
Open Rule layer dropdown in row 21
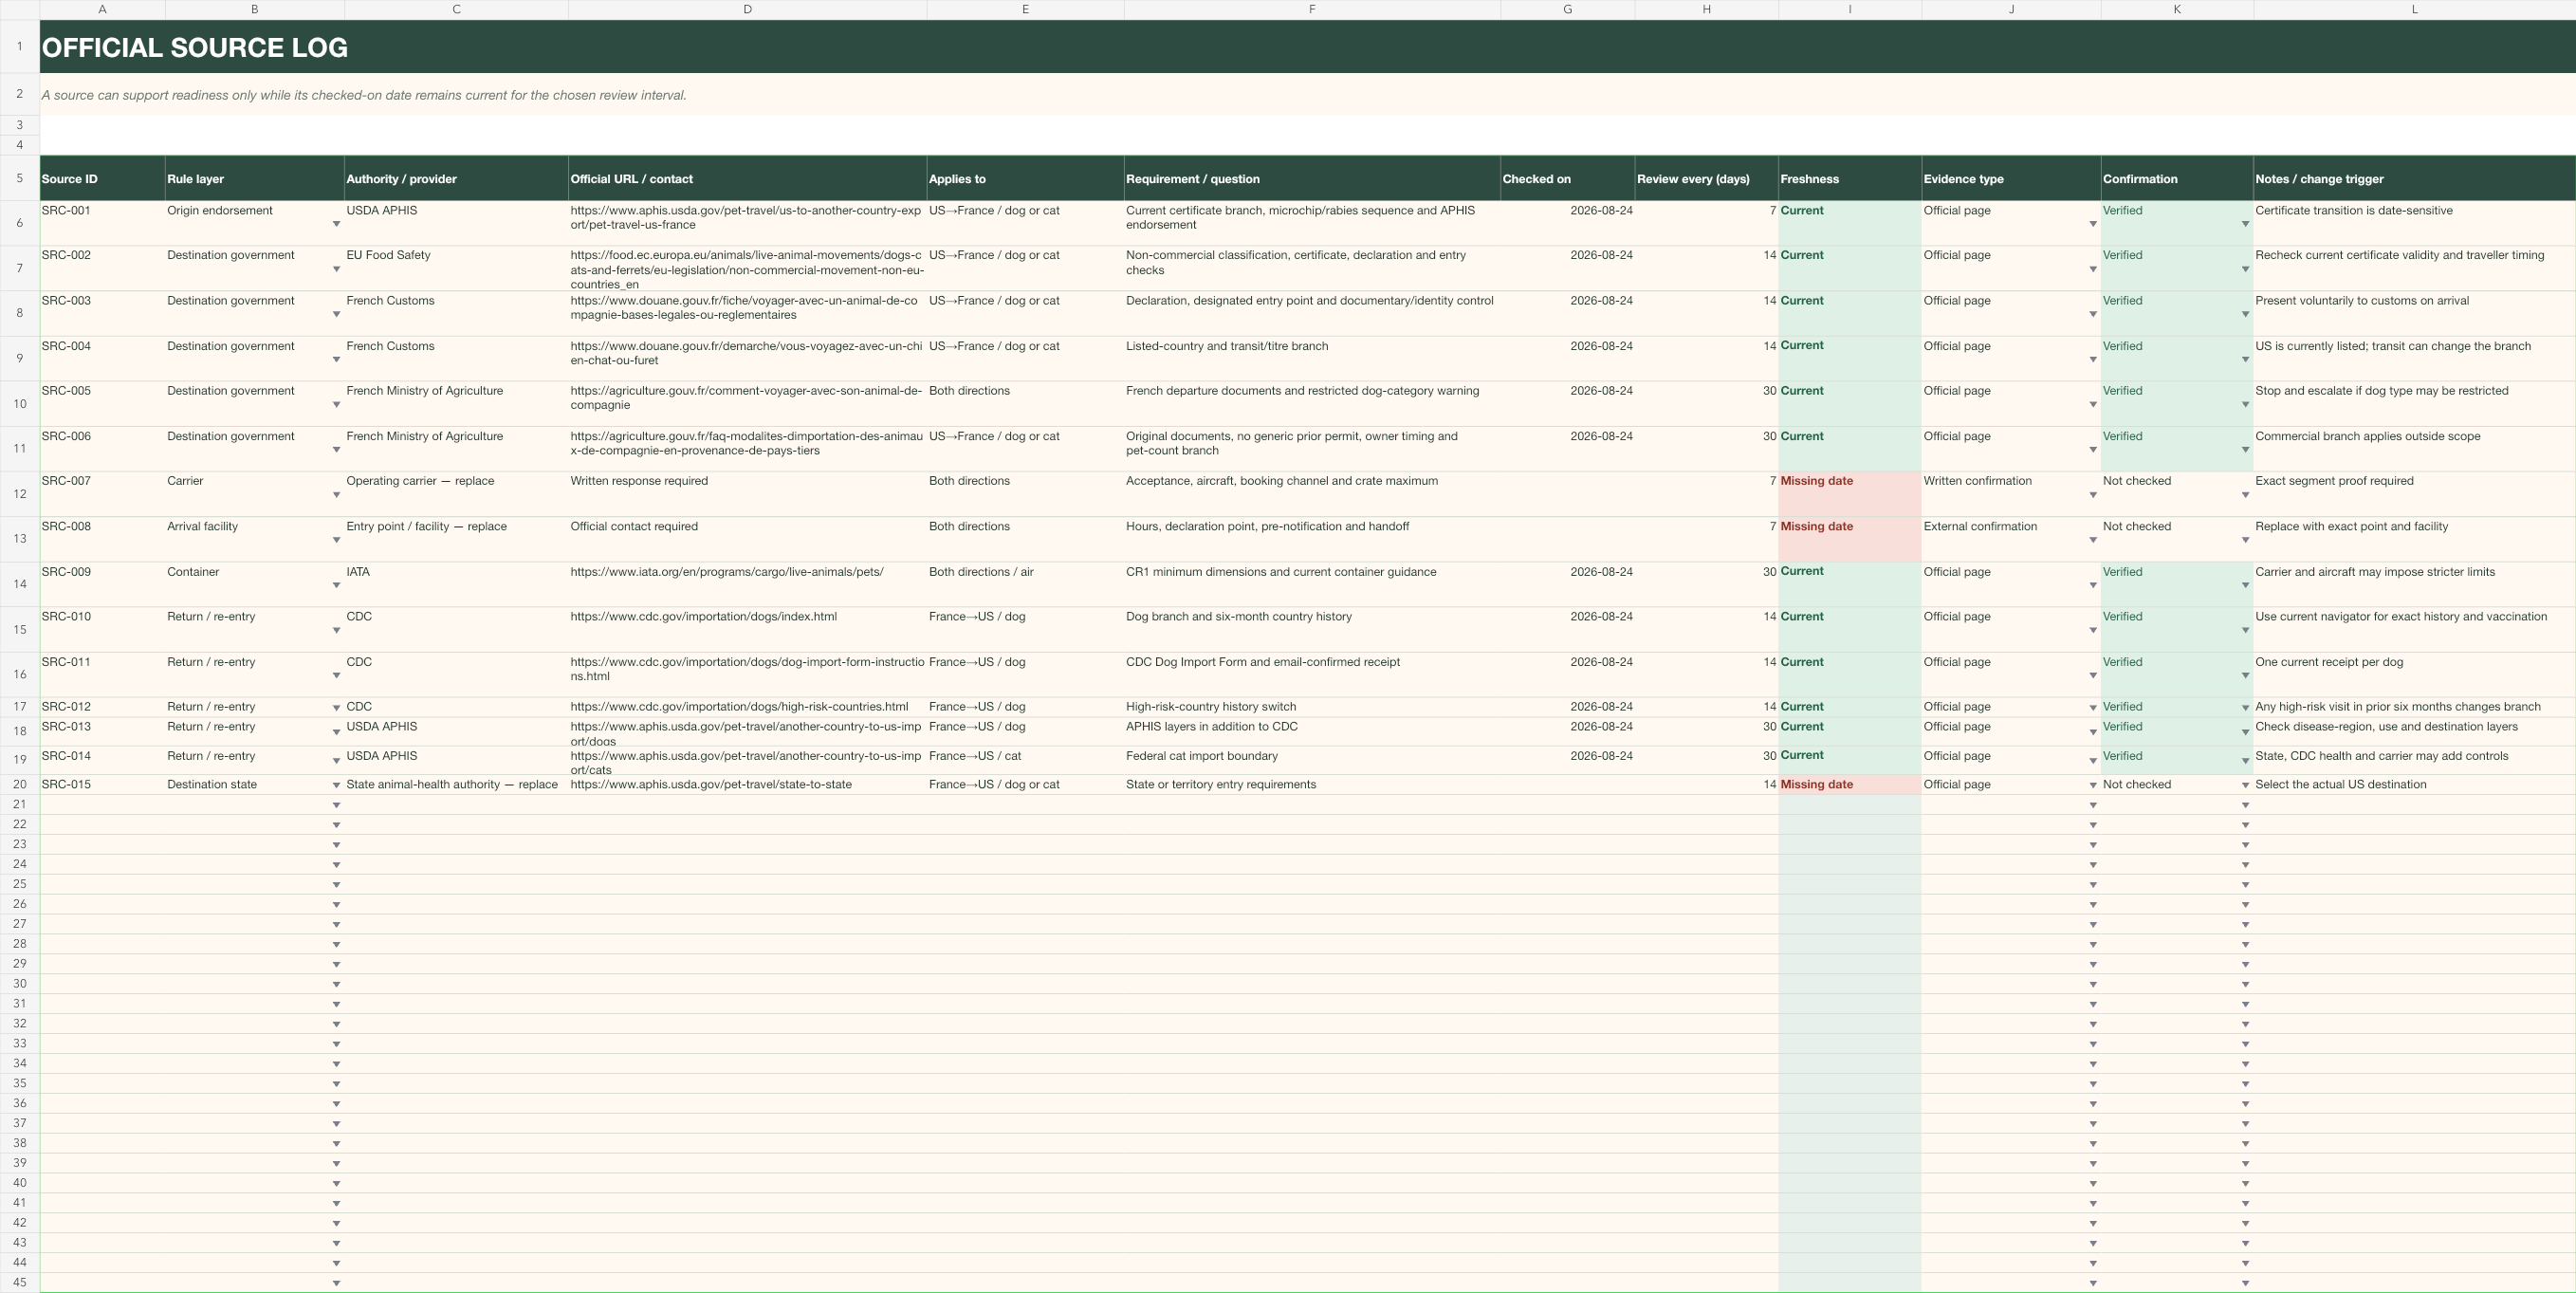click(336, 805)
